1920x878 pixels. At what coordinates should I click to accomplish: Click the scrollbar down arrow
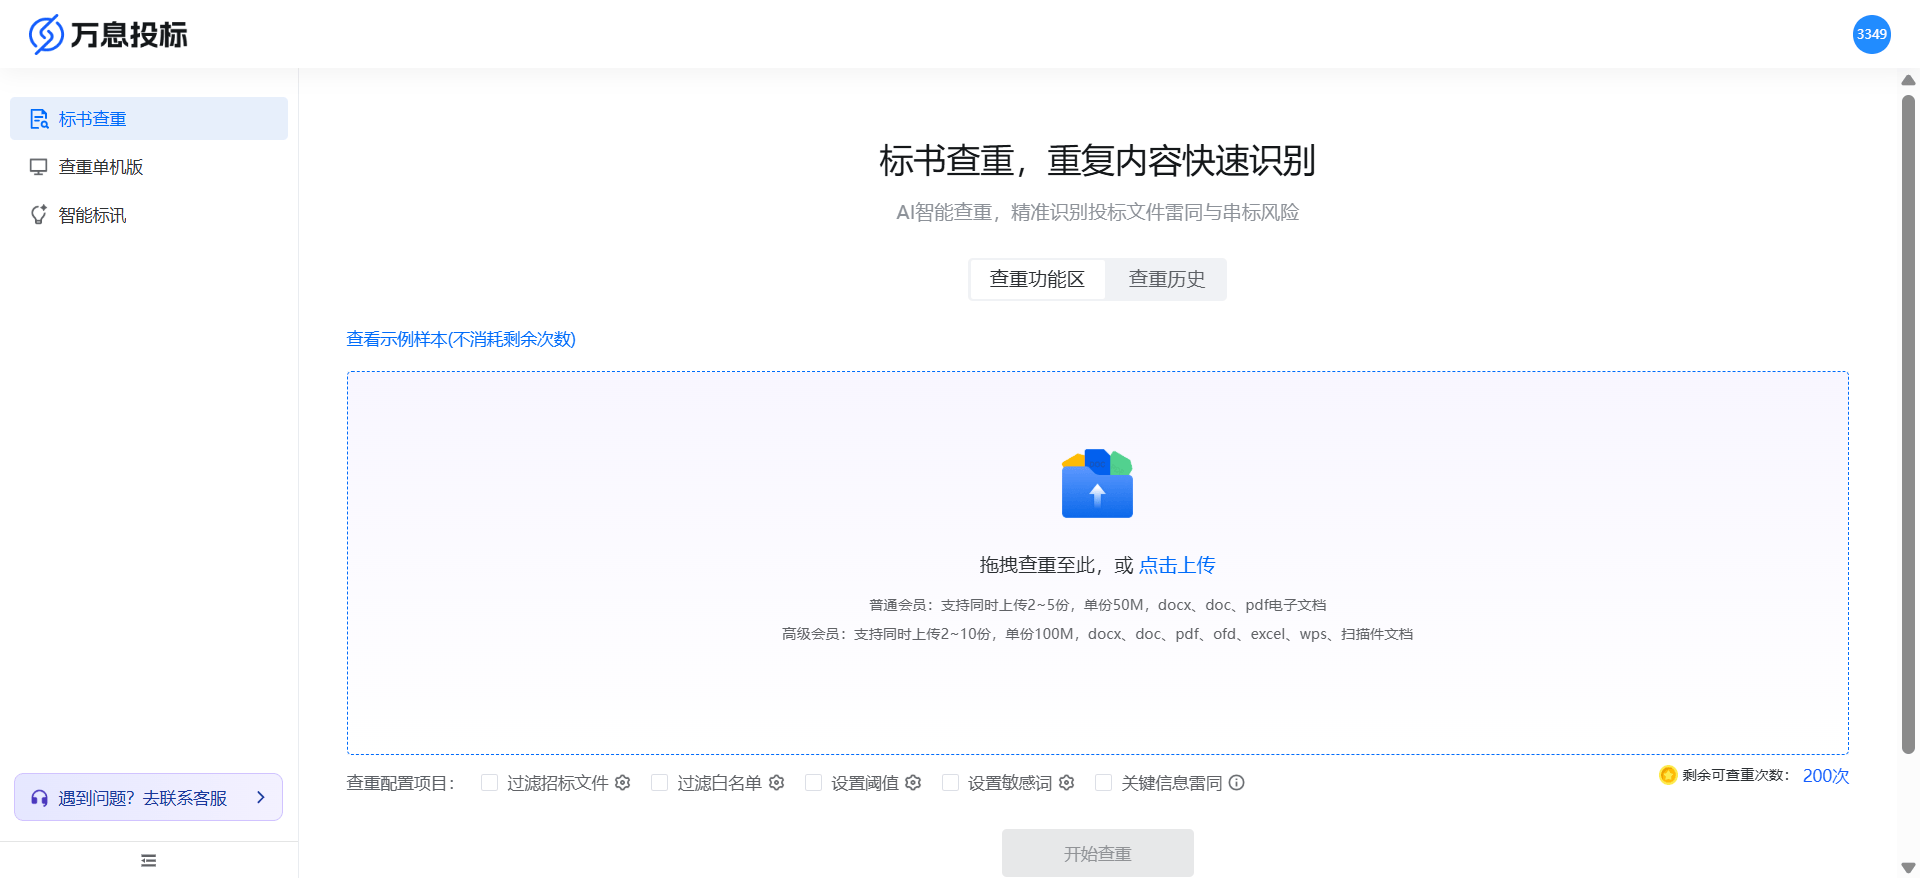tap(1908, 867)
